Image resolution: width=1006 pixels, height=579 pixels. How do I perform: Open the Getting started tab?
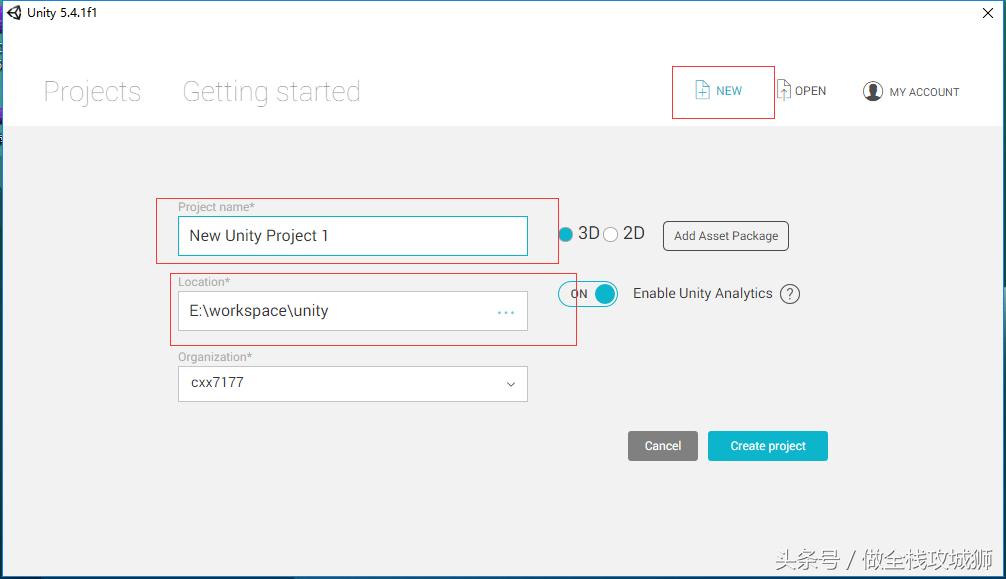click(270, 91)
